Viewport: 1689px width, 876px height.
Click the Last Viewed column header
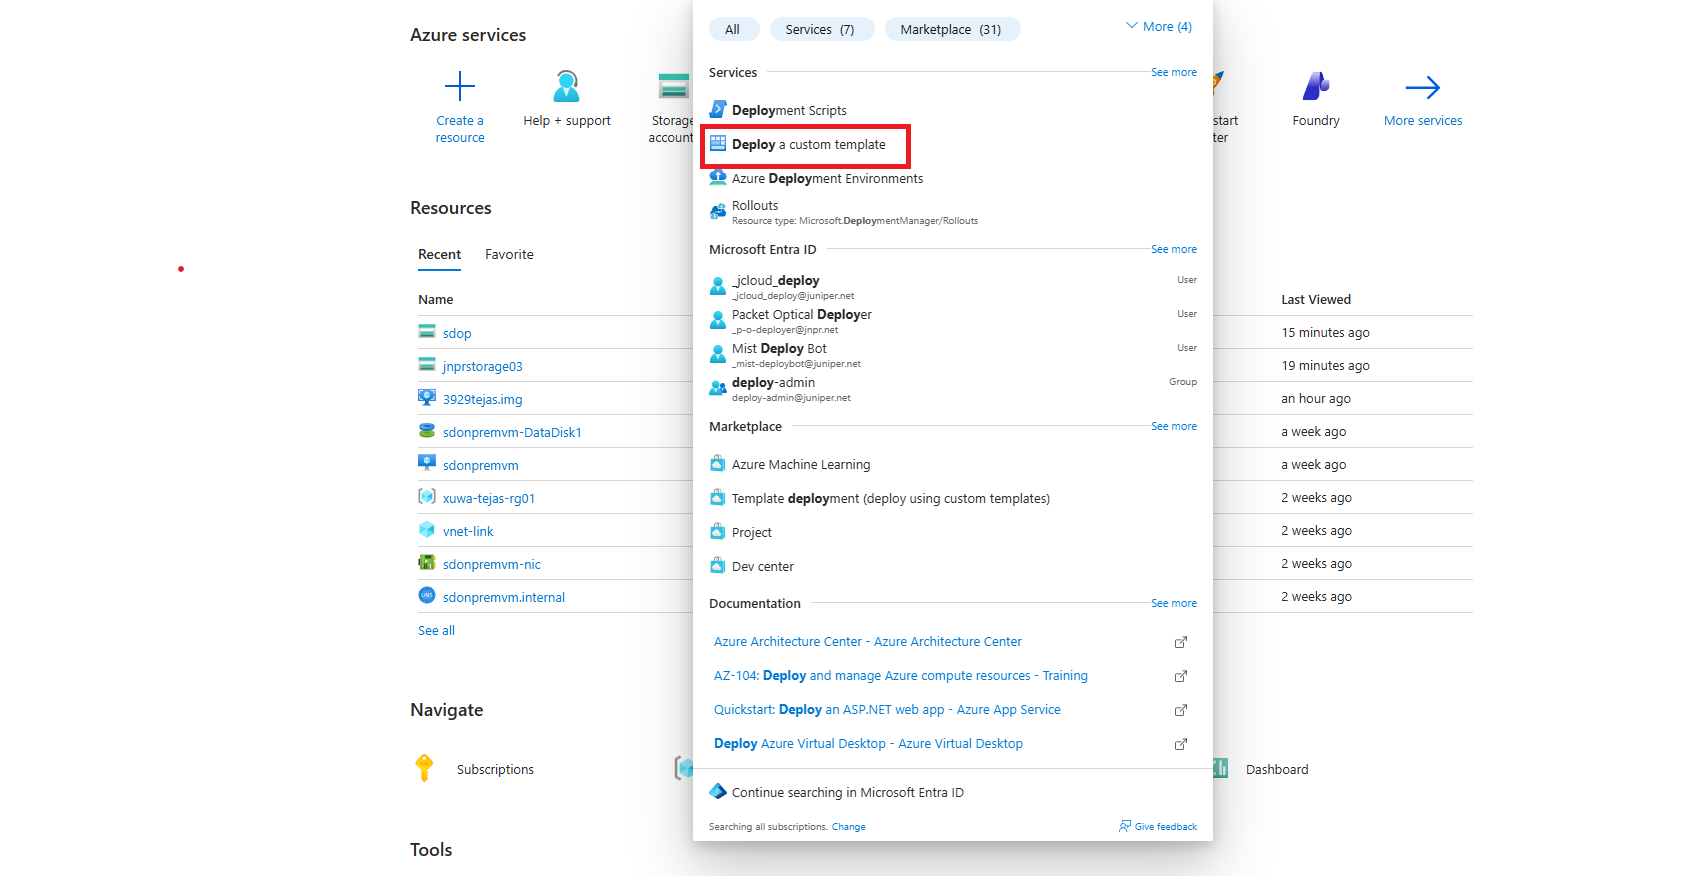coord(1316,300)
